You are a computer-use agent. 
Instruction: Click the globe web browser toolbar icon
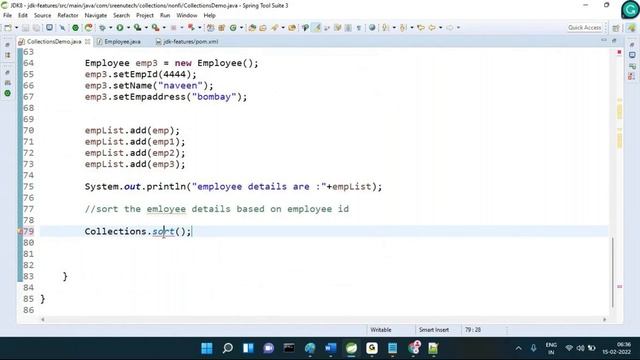[372, 28]
